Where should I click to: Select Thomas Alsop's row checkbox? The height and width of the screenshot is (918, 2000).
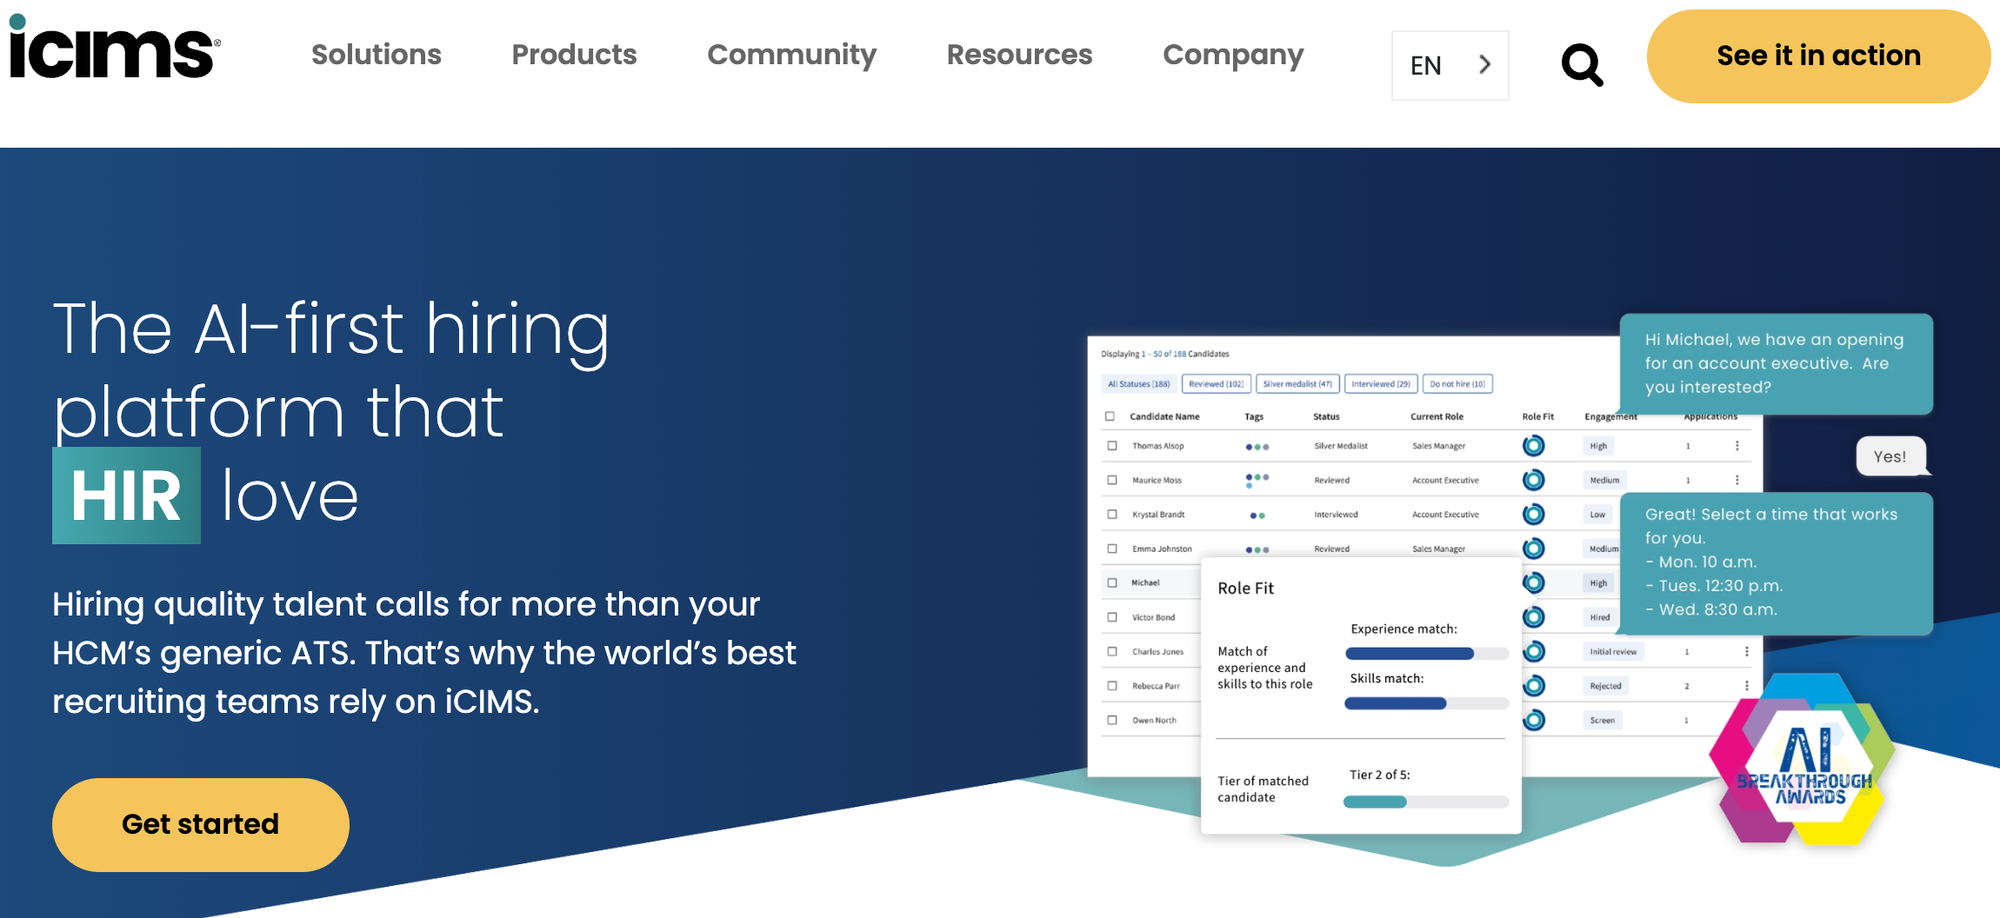(1112, 446)
